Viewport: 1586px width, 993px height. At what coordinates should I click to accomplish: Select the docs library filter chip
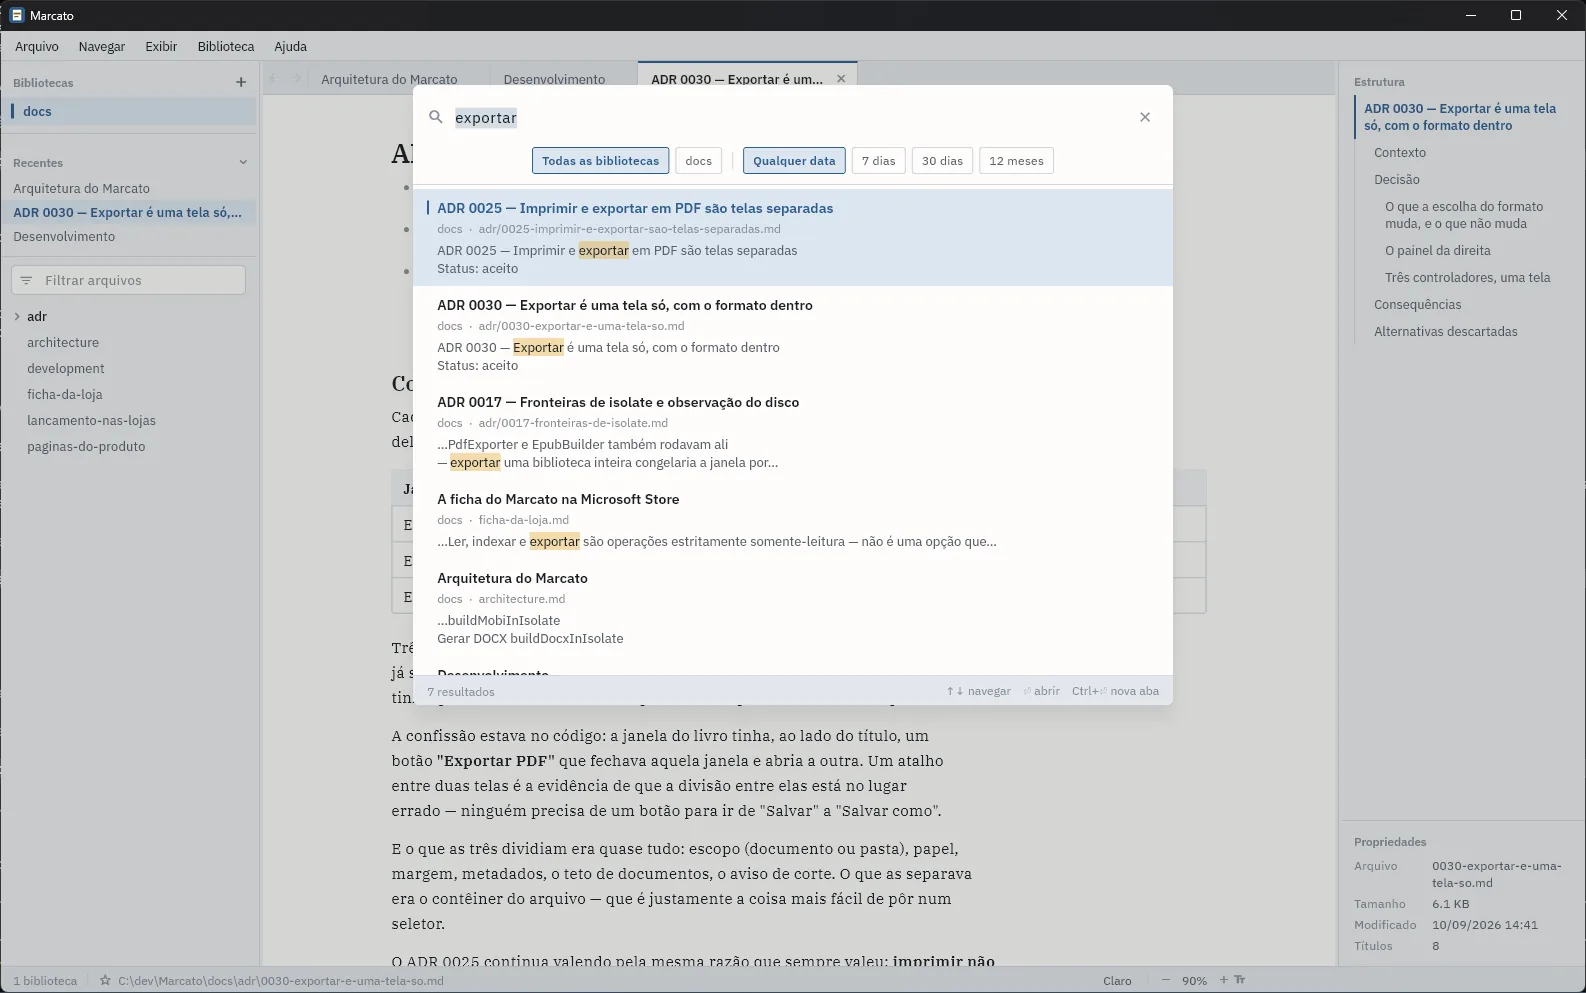(x=699, y=161)
